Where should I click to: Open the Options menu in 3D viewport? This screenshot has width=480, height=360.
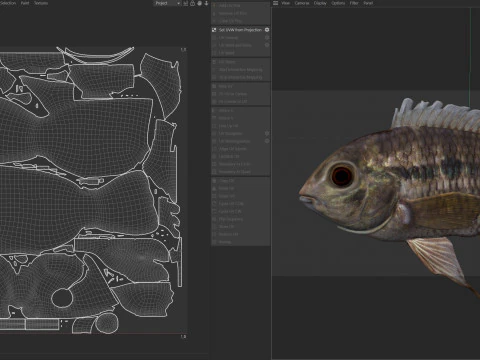338,3
